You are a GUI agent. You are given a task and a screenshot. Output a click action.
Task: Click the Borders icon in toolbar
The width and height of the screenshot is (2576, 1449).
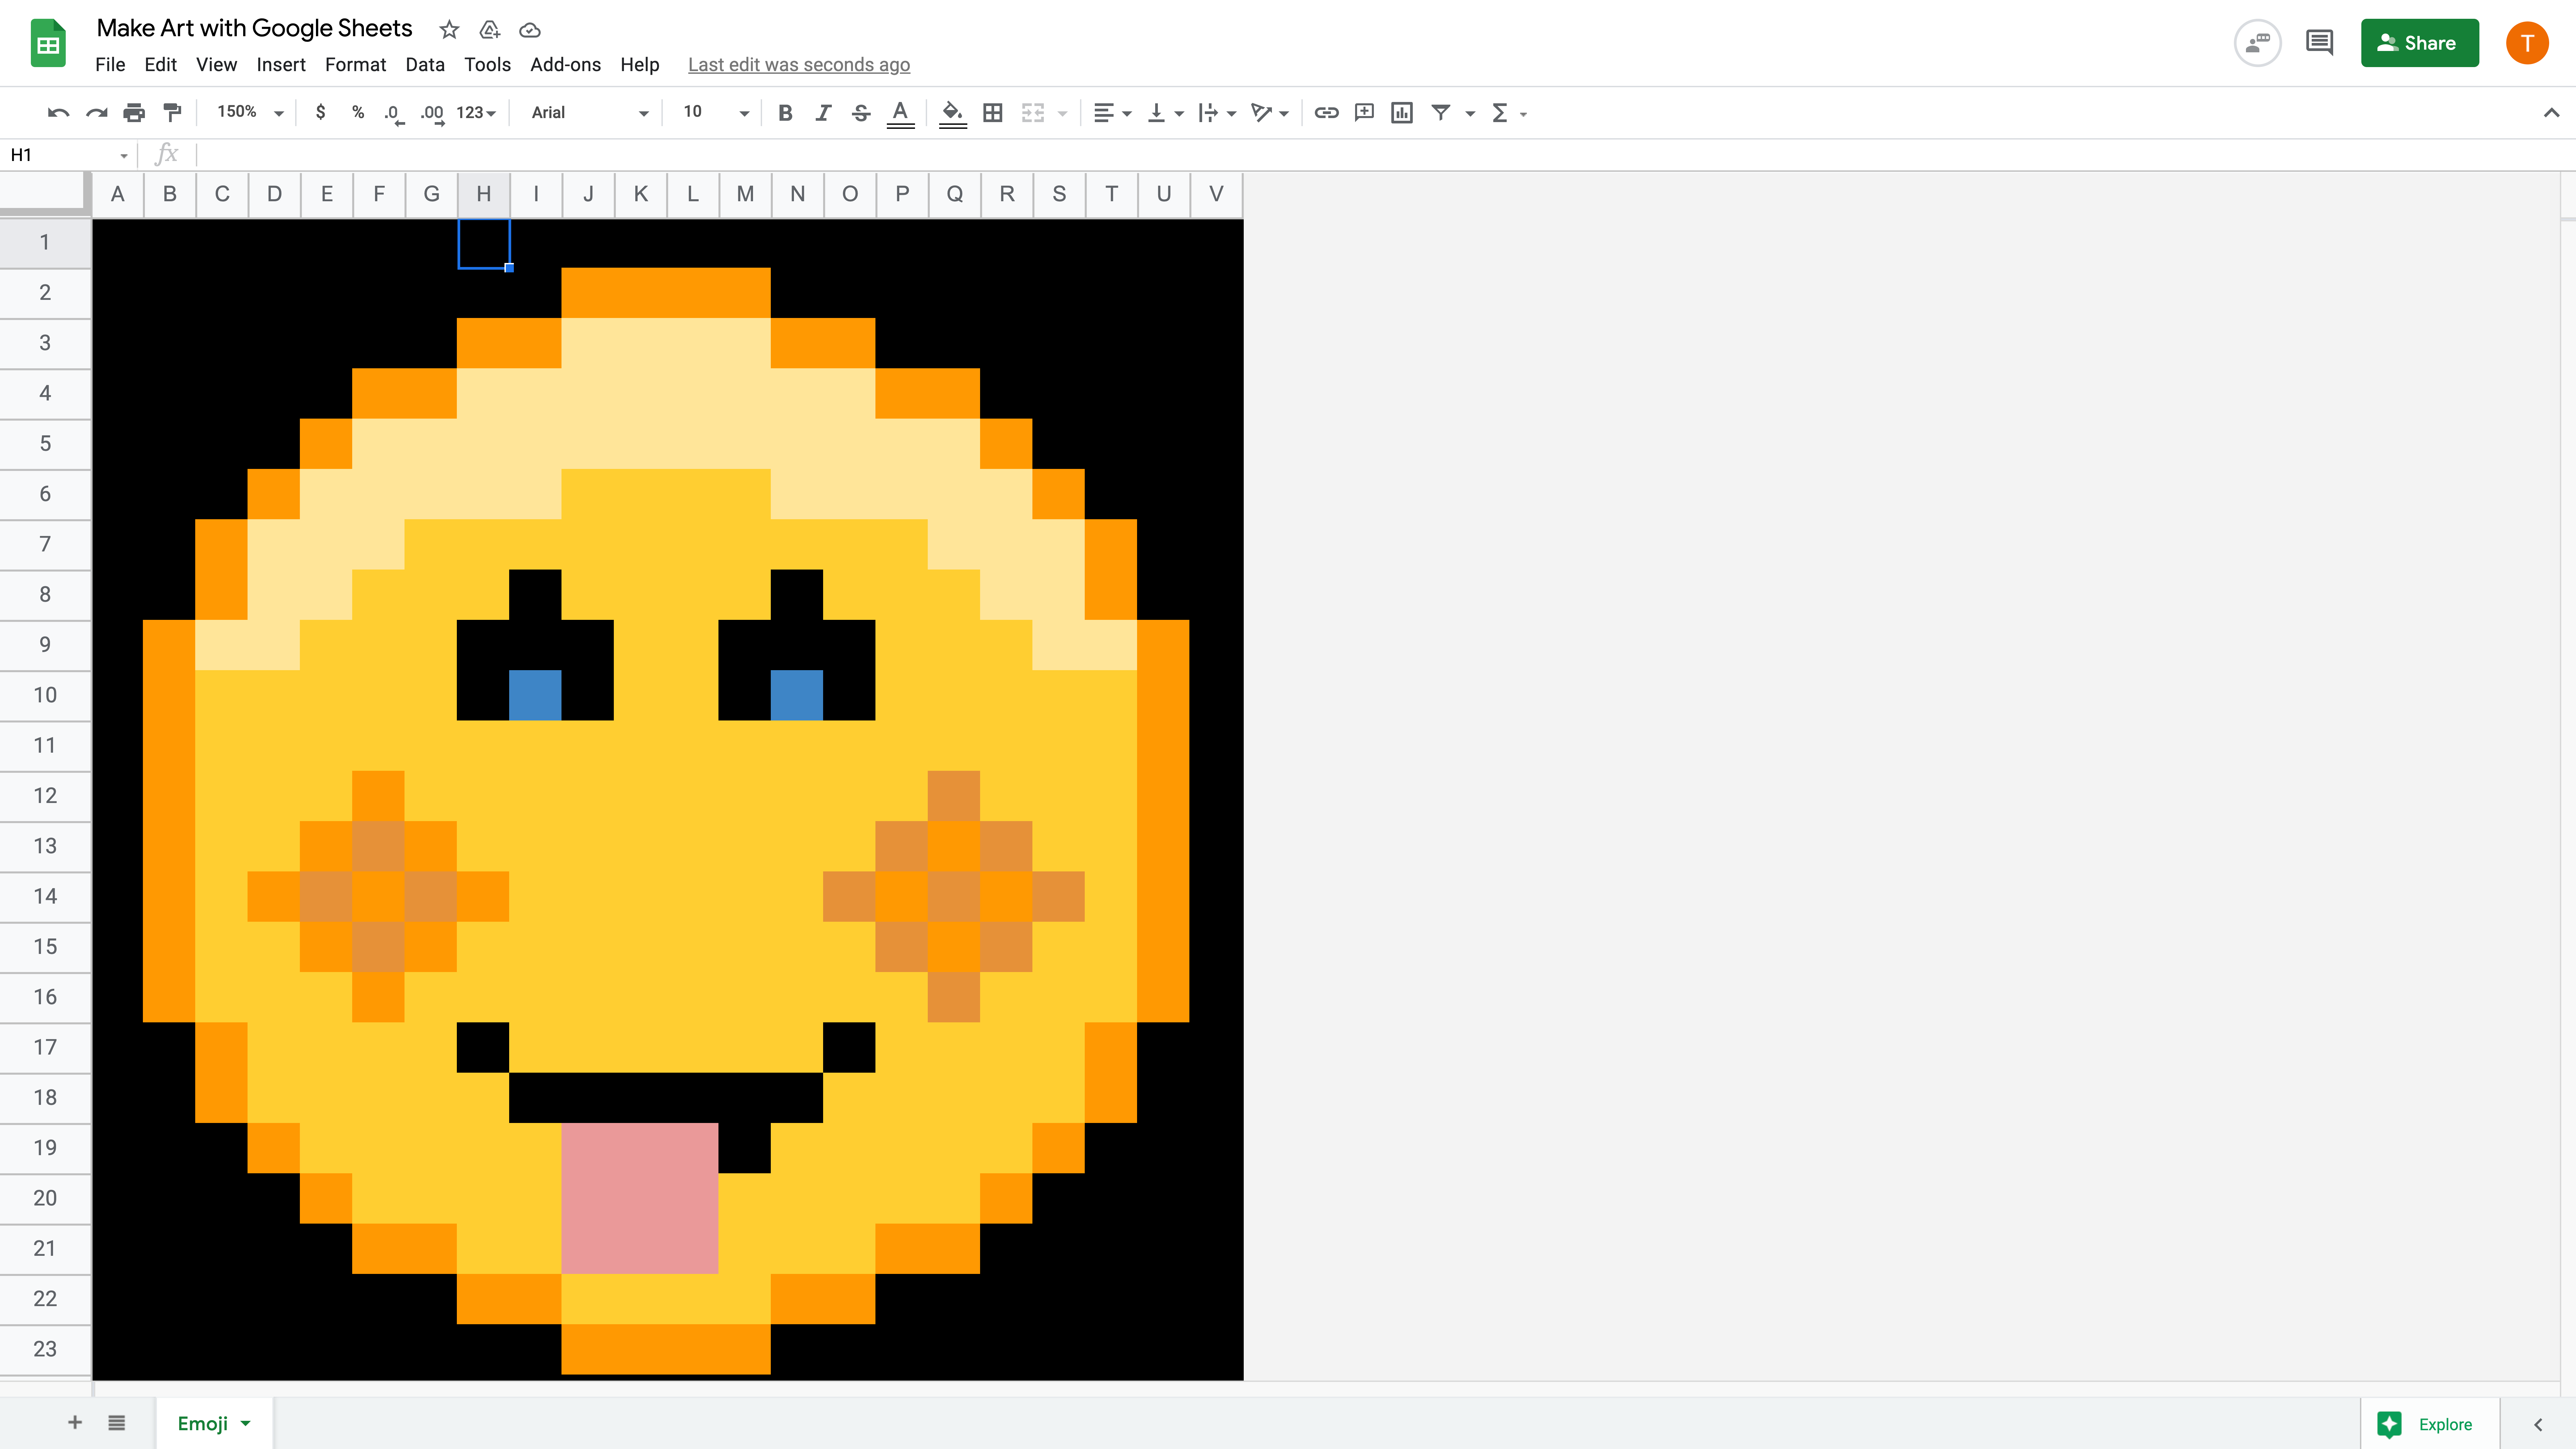(x=992, y=111)
